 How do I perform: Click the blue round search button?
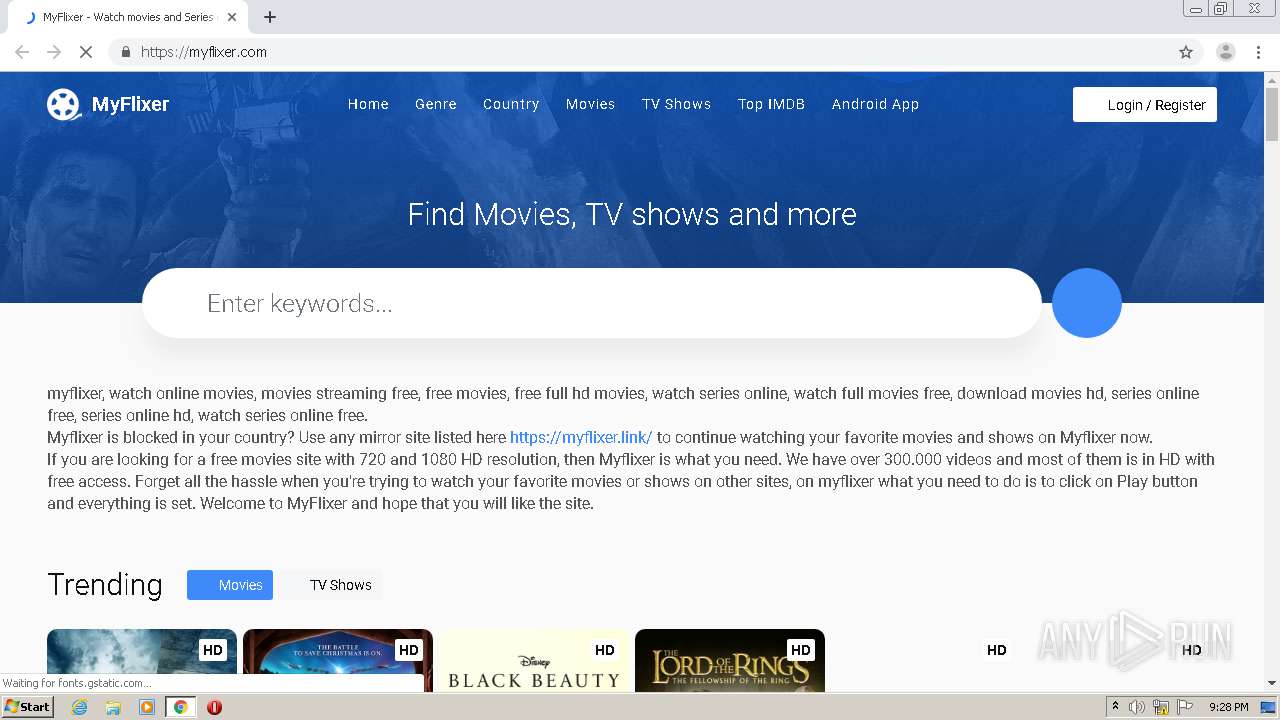1087,303
